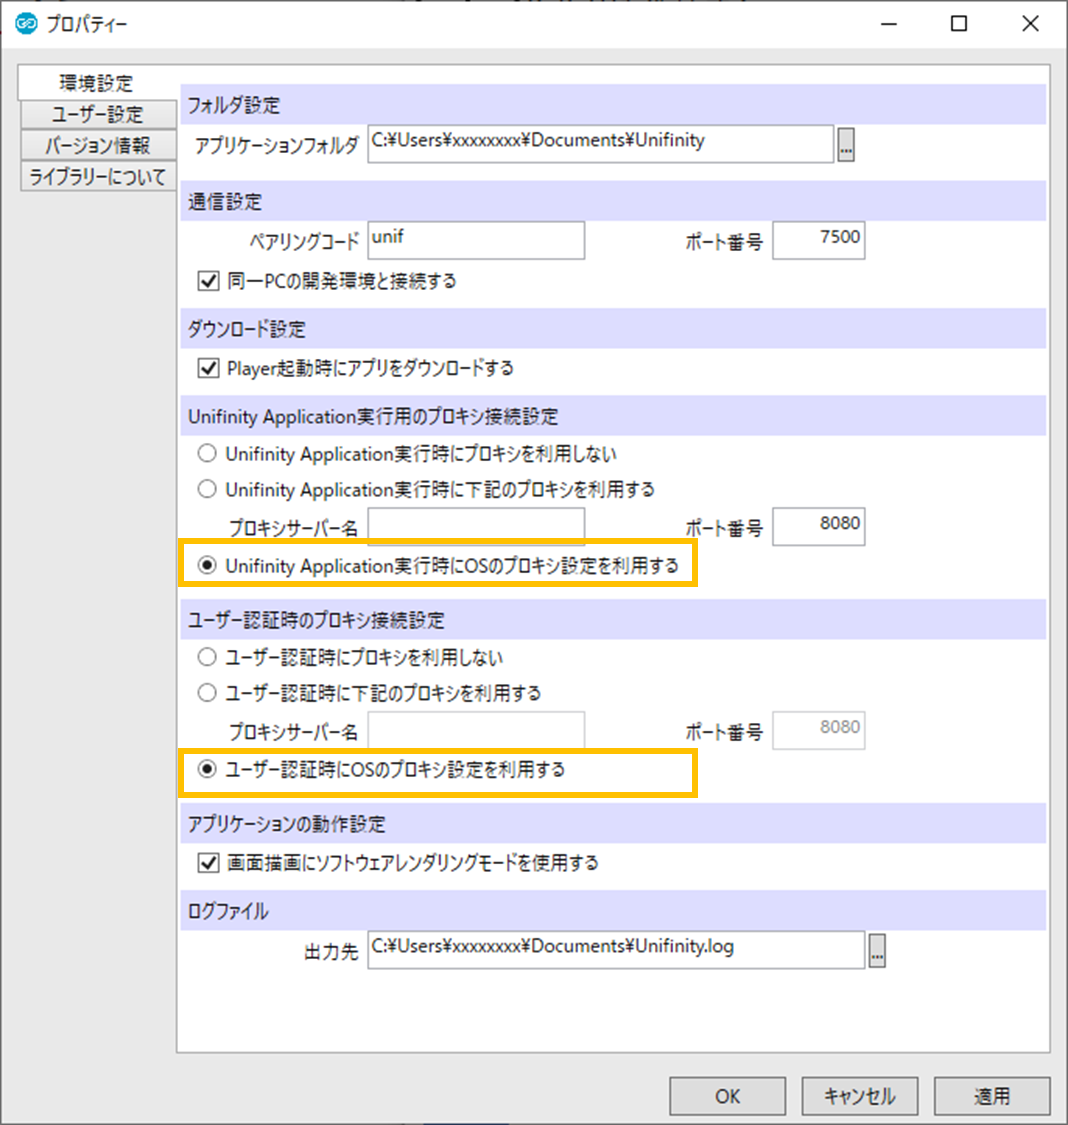Minimize the プロパティー window
The width and height of the screenshot is (1068, 1125).
pyautogui.click(x=889, y=24)
